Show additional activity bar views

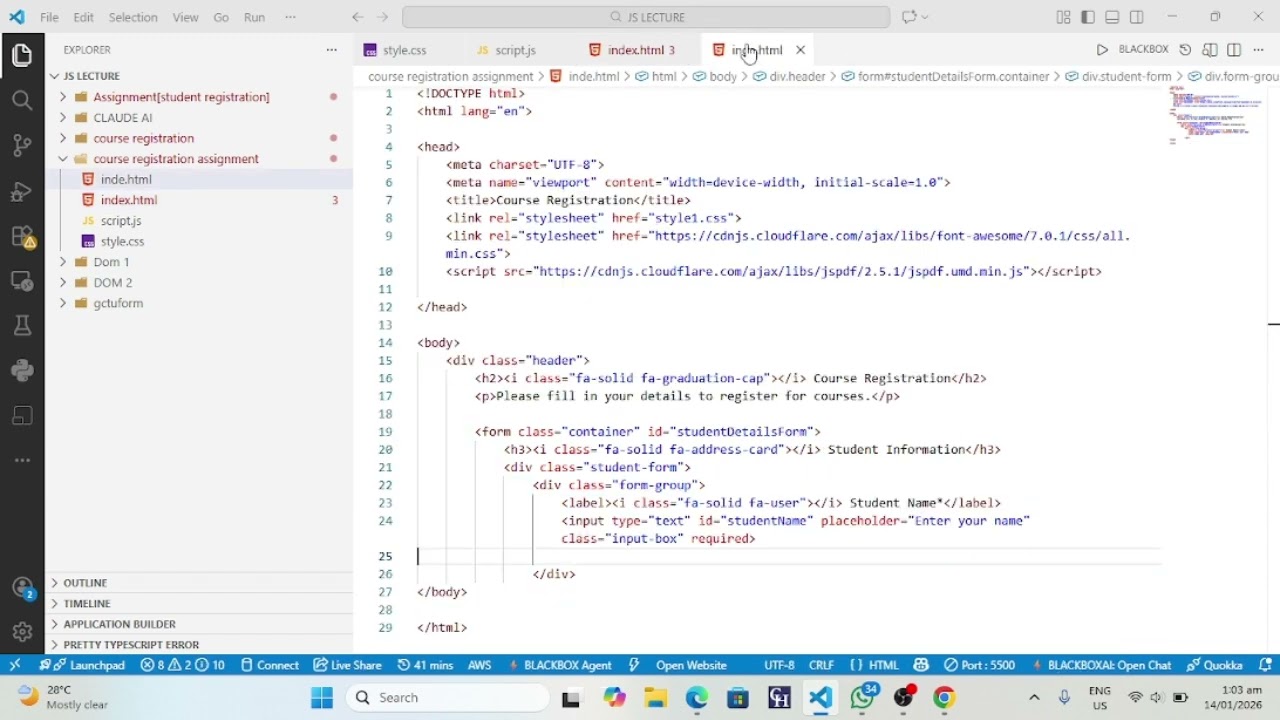pos(22,461)
